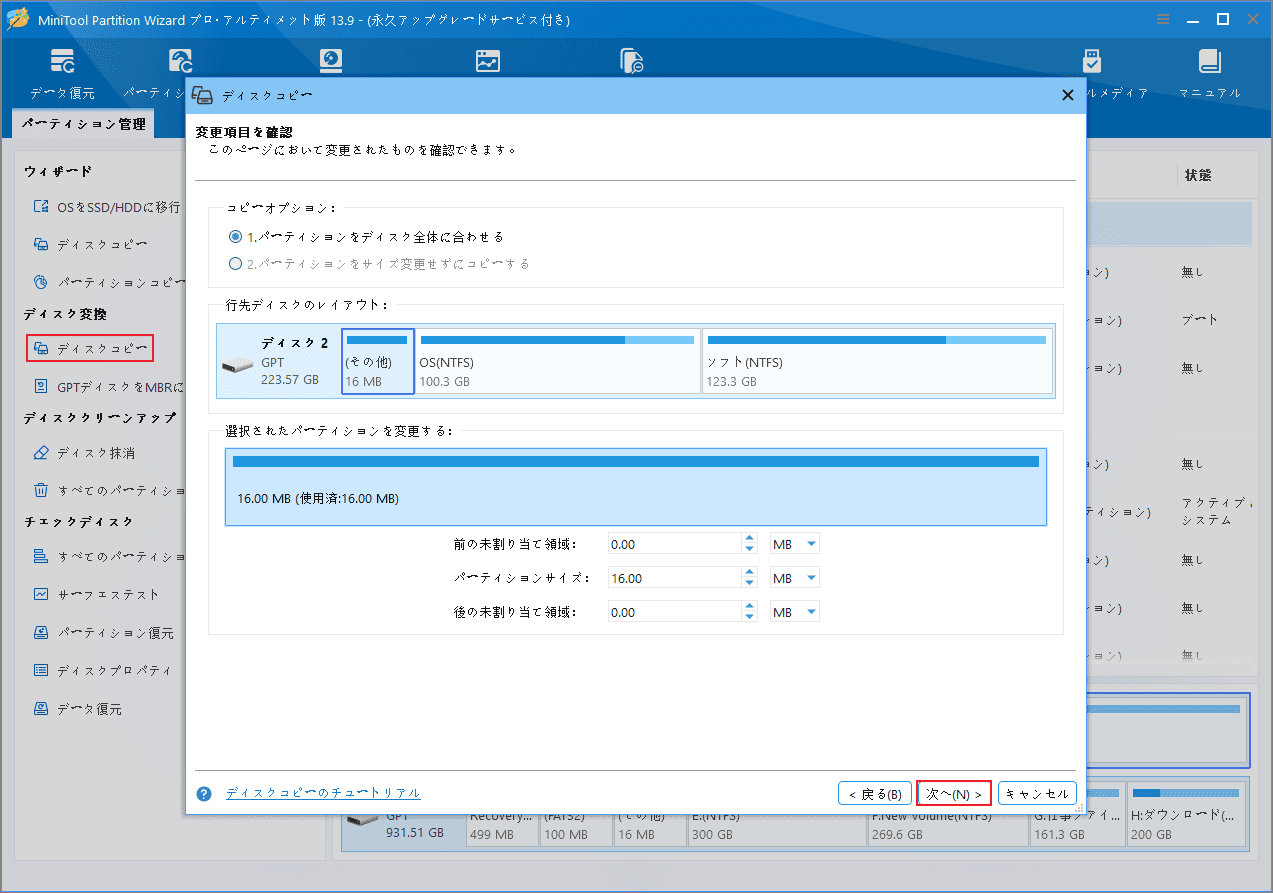The image size is (1273, 893).
Task: Click the spinner arrows of 前の未割り当て領域
Action: 749,544
